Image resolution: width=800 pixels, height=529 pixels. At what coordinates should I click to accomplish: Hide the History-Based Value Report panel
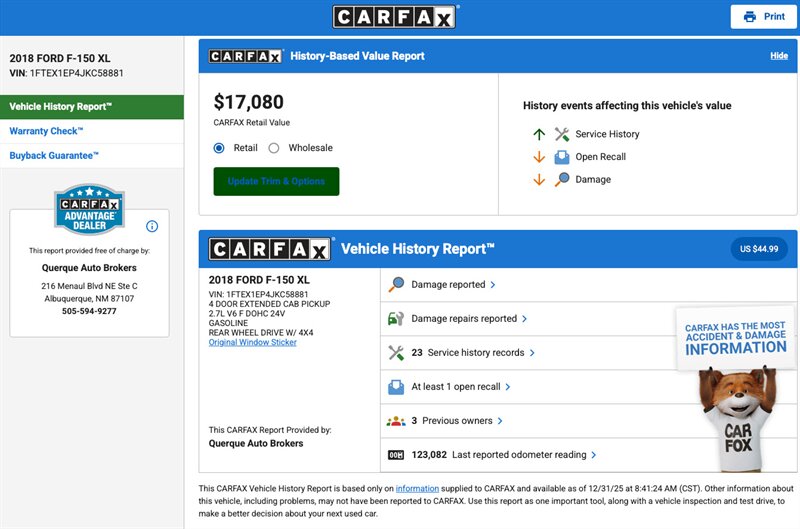778,56
